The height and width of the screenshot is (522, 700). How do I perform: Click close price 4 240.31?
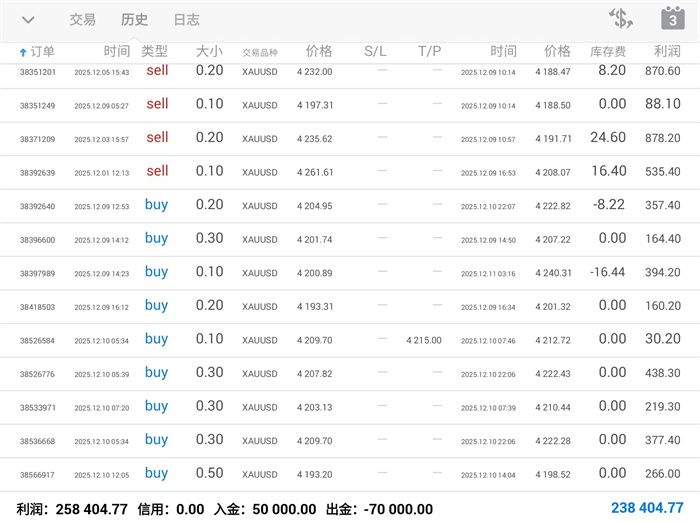click(x=553, y=273)
